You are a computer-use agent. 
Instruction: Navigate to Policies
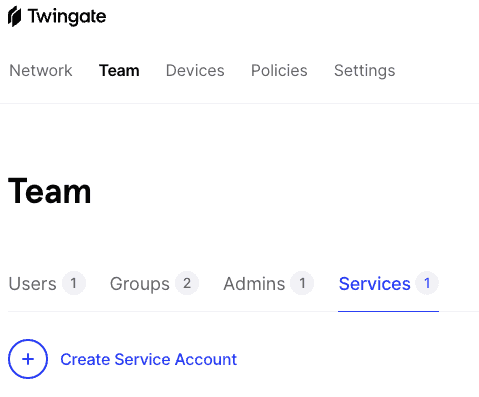tap(279, 70)
